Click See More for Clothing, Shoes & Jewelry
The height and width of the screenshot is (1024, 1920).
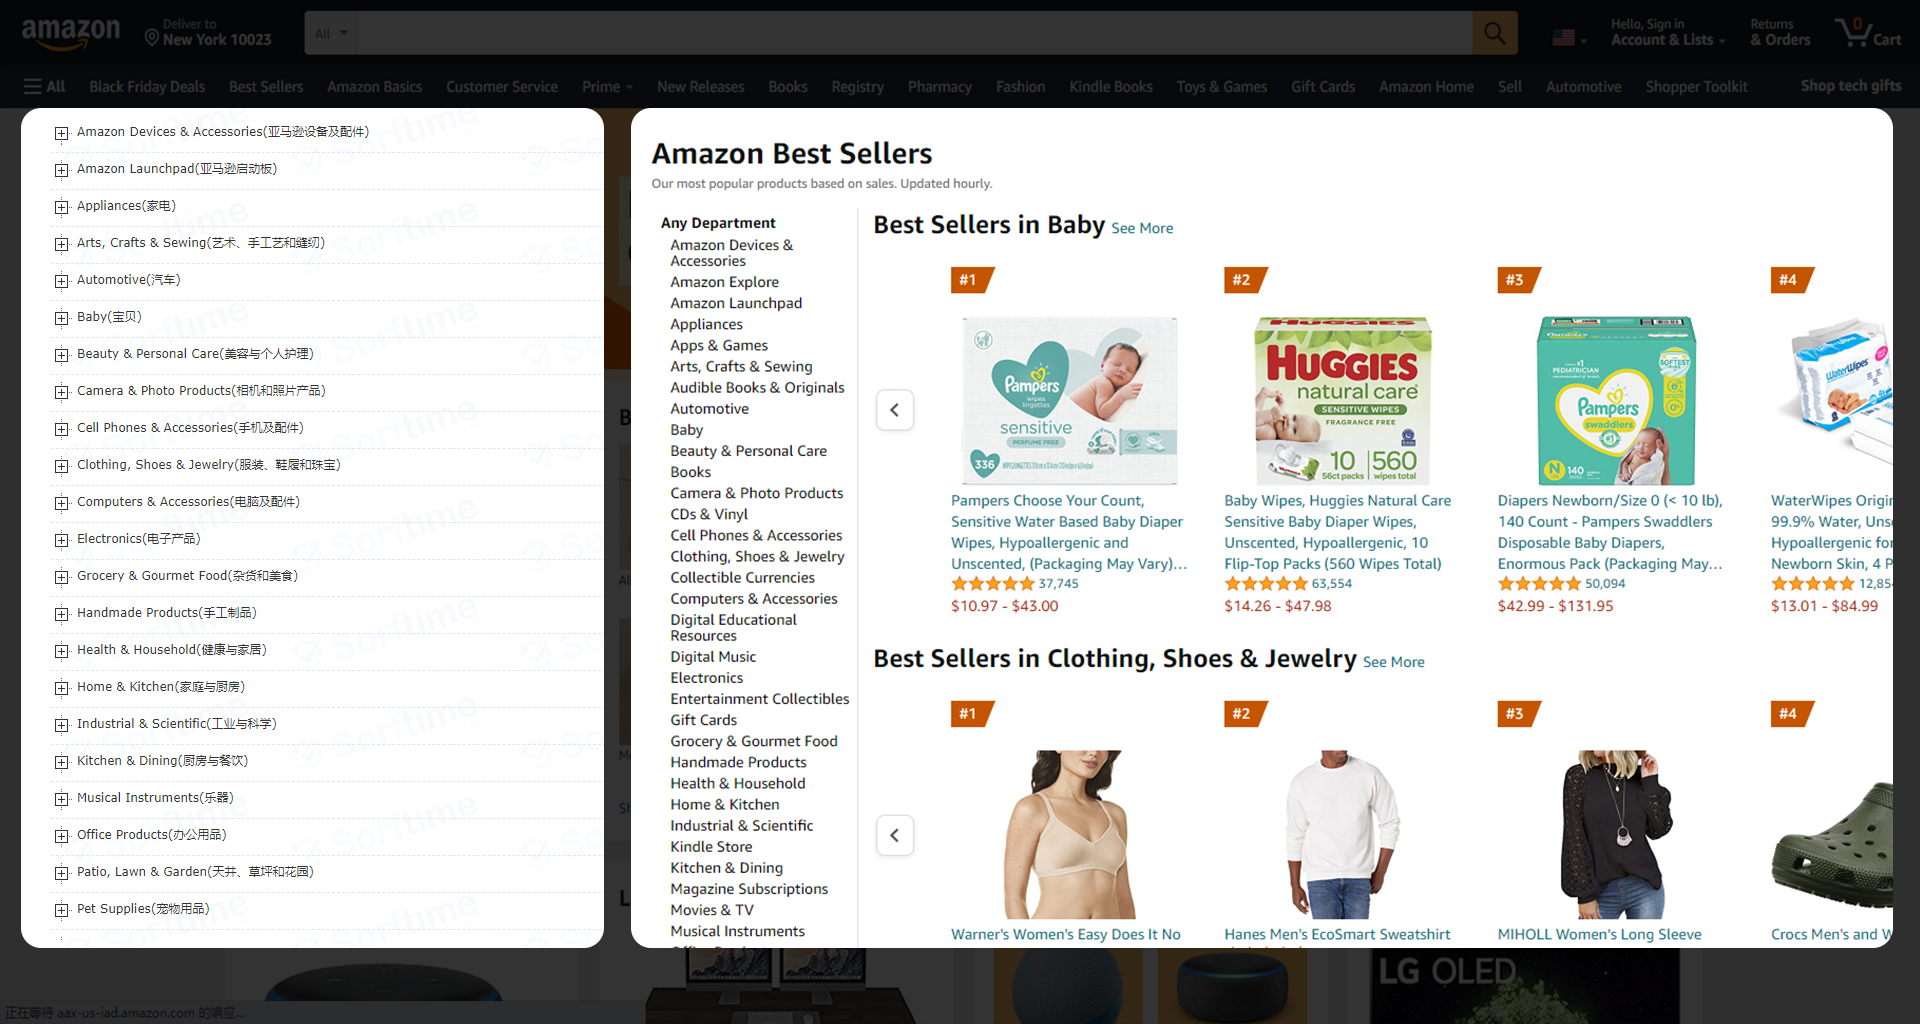tap(1393, 662)
